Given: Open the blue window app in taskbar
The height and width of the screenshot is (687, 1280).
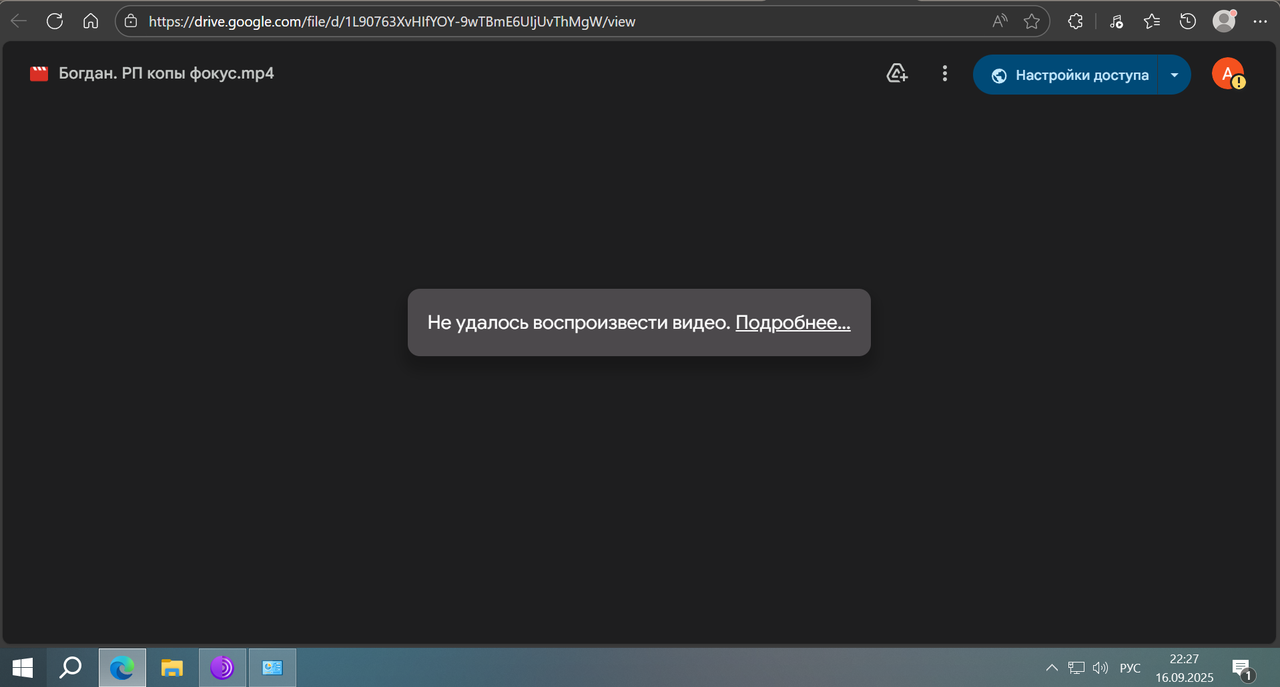Looking at the screenshot, I should coord(272,667).
